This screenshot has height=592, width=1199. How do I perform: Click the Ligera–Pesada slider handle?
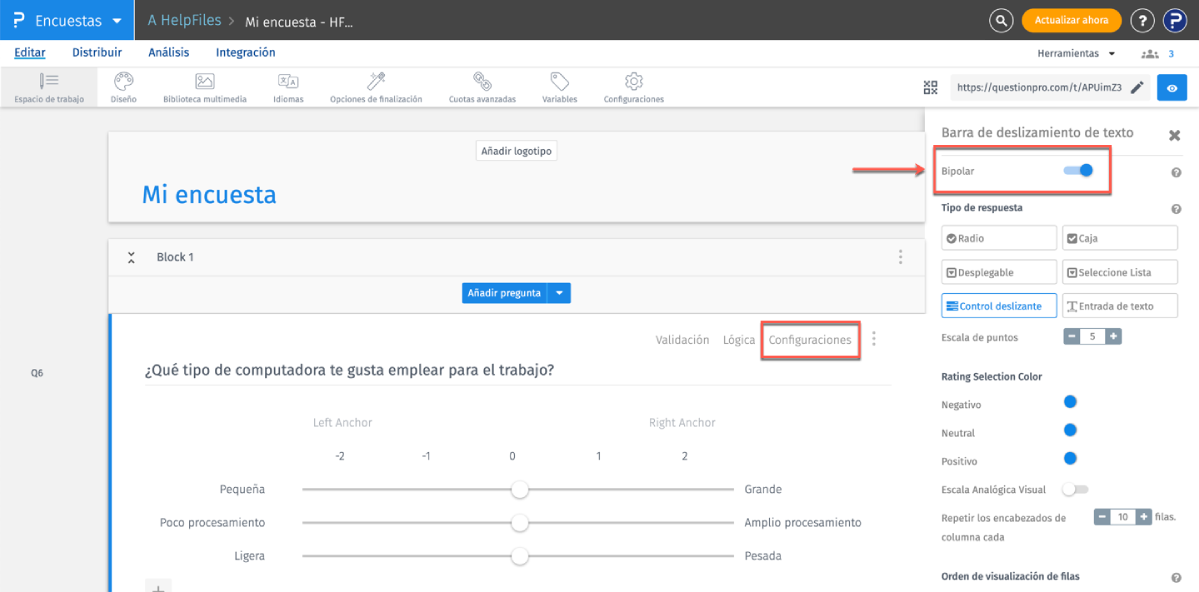coord(520,556)
